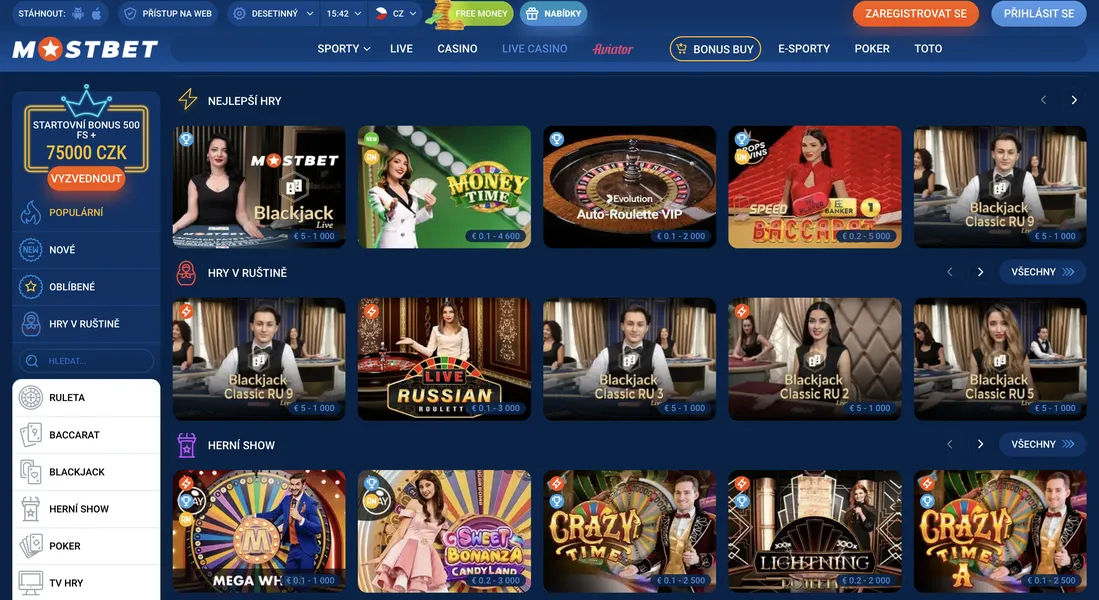Expand the CZ language selector
The width and height of the screenshot is (1099, 600).
(395, 13)
